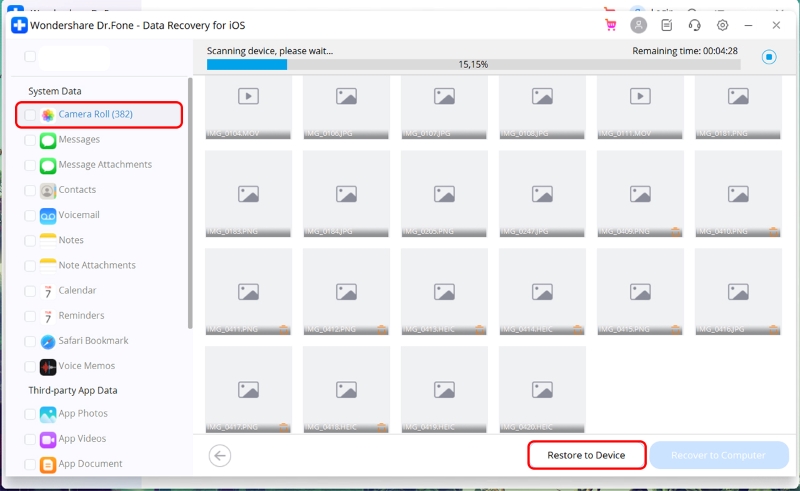Select the App Photos category
The height and width of the screenshot is (491, 800).
point(82,413)
